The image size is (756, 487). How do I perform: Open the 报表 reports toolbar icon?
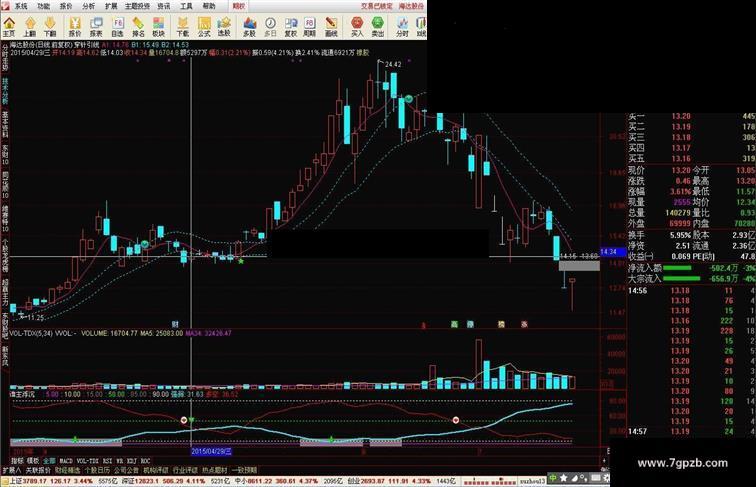96,27
